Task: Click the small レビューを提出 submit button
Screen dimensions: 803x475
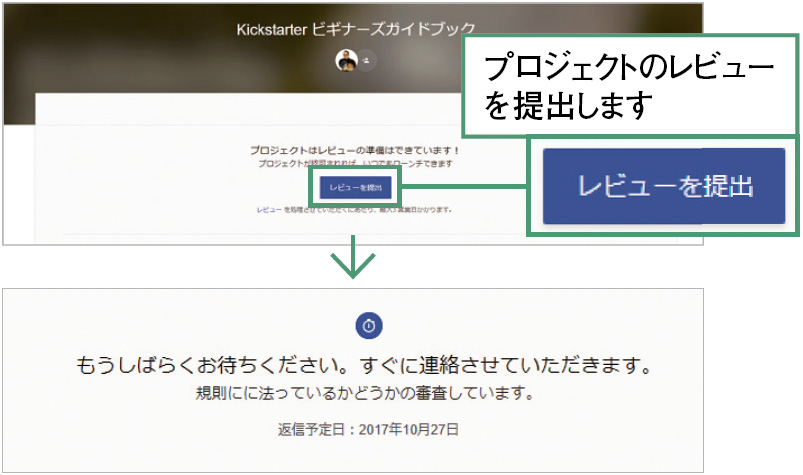Action: [355, 187]
